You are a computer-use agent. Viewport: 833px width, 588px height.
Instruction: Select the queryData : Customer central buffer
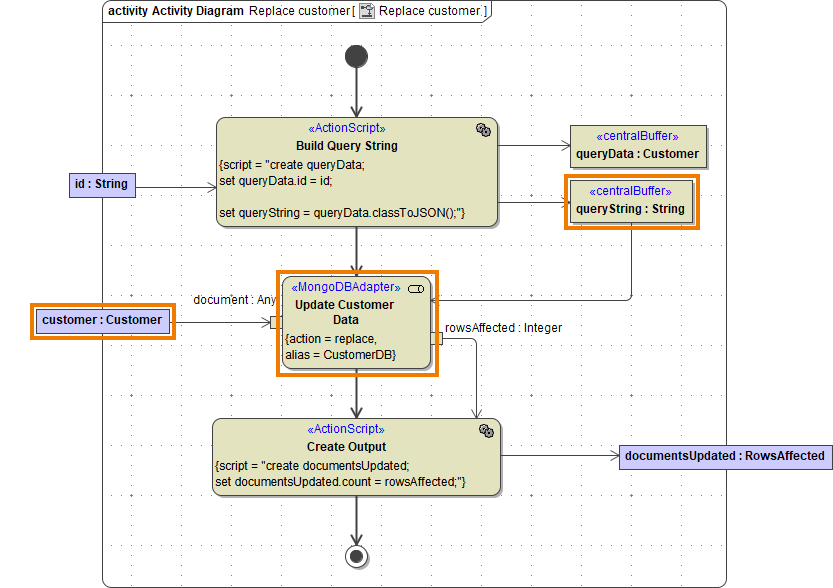tap(637, 147)
